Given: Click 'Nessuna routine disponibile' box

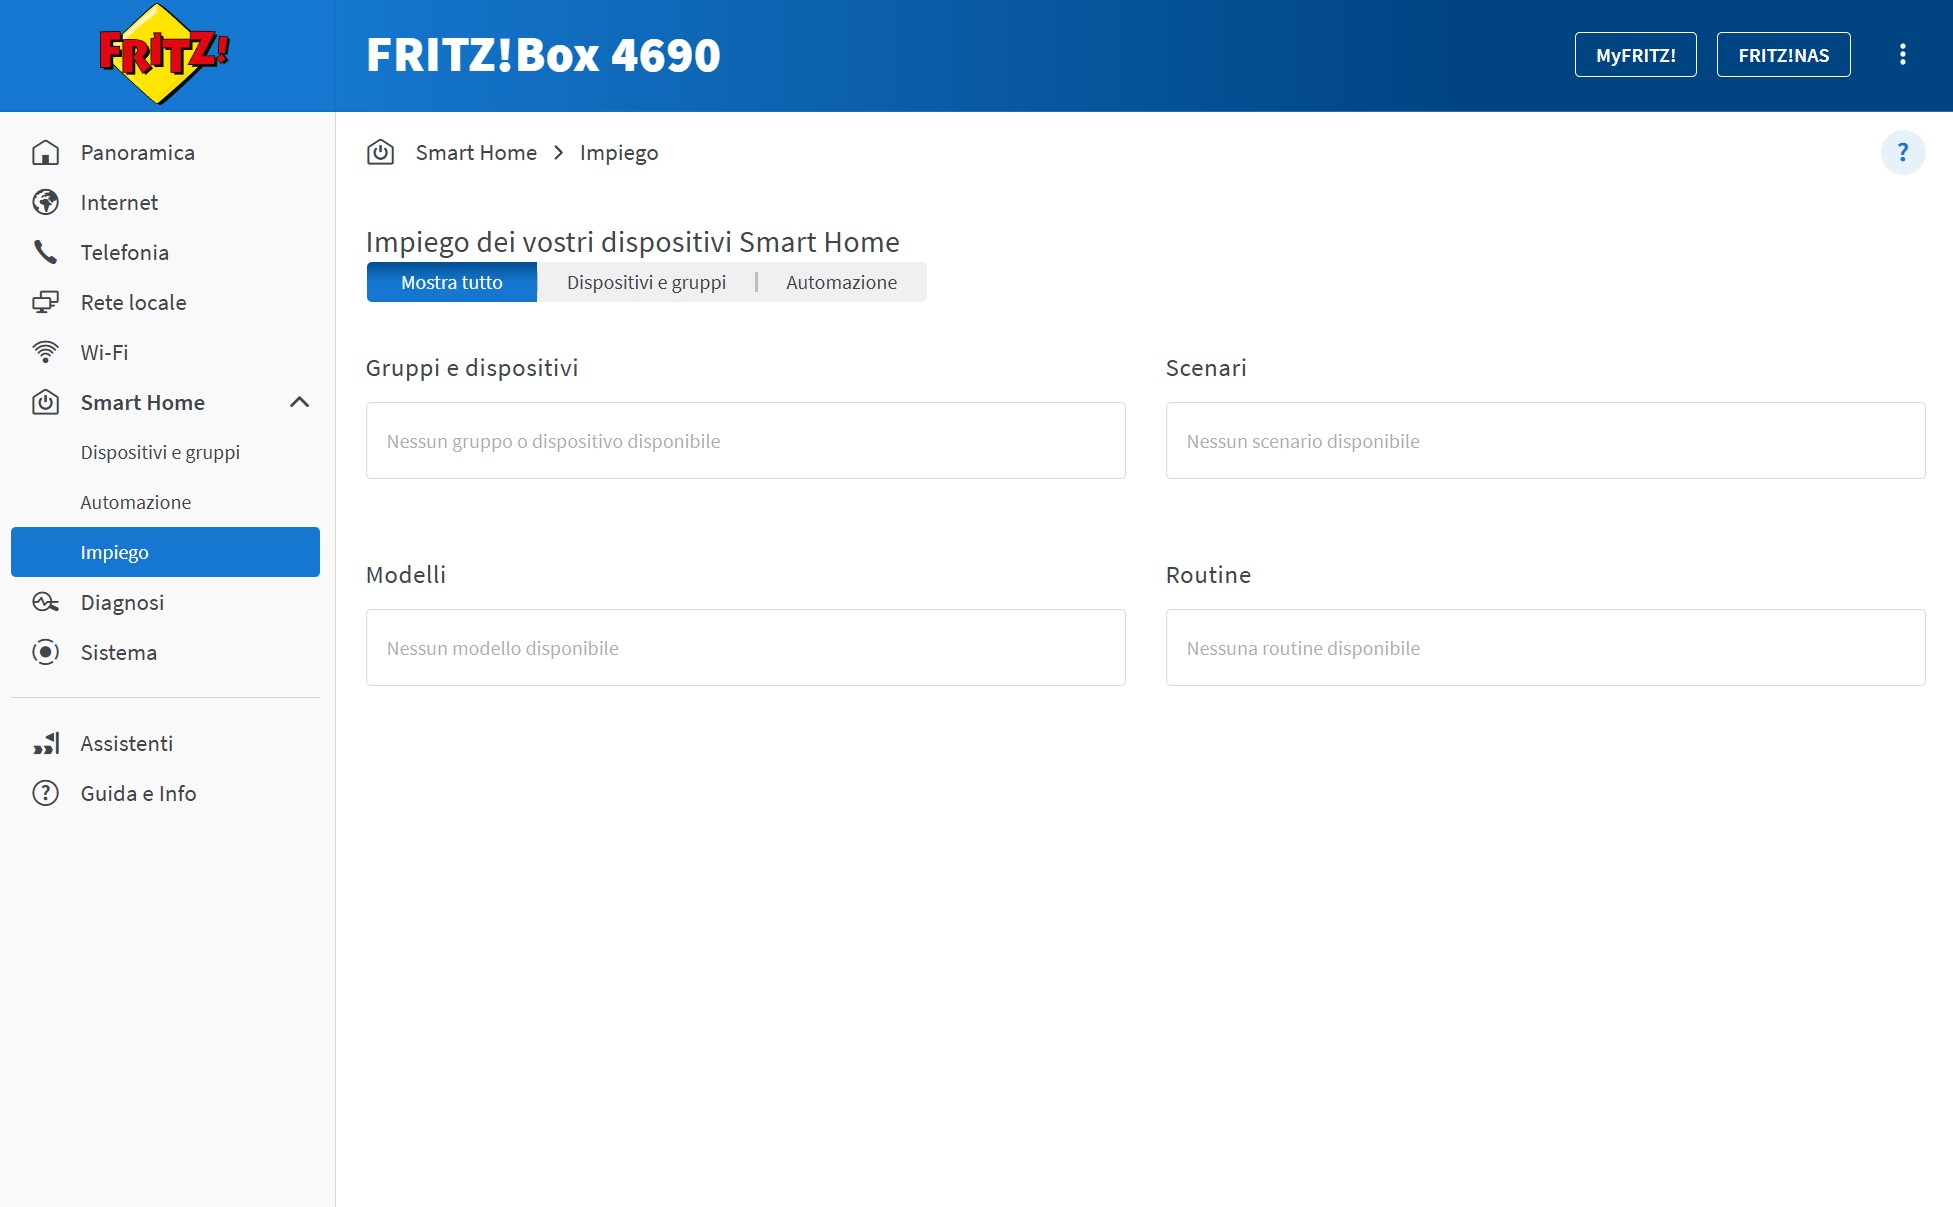Looking at the screenshot, I should [1545, 647].
